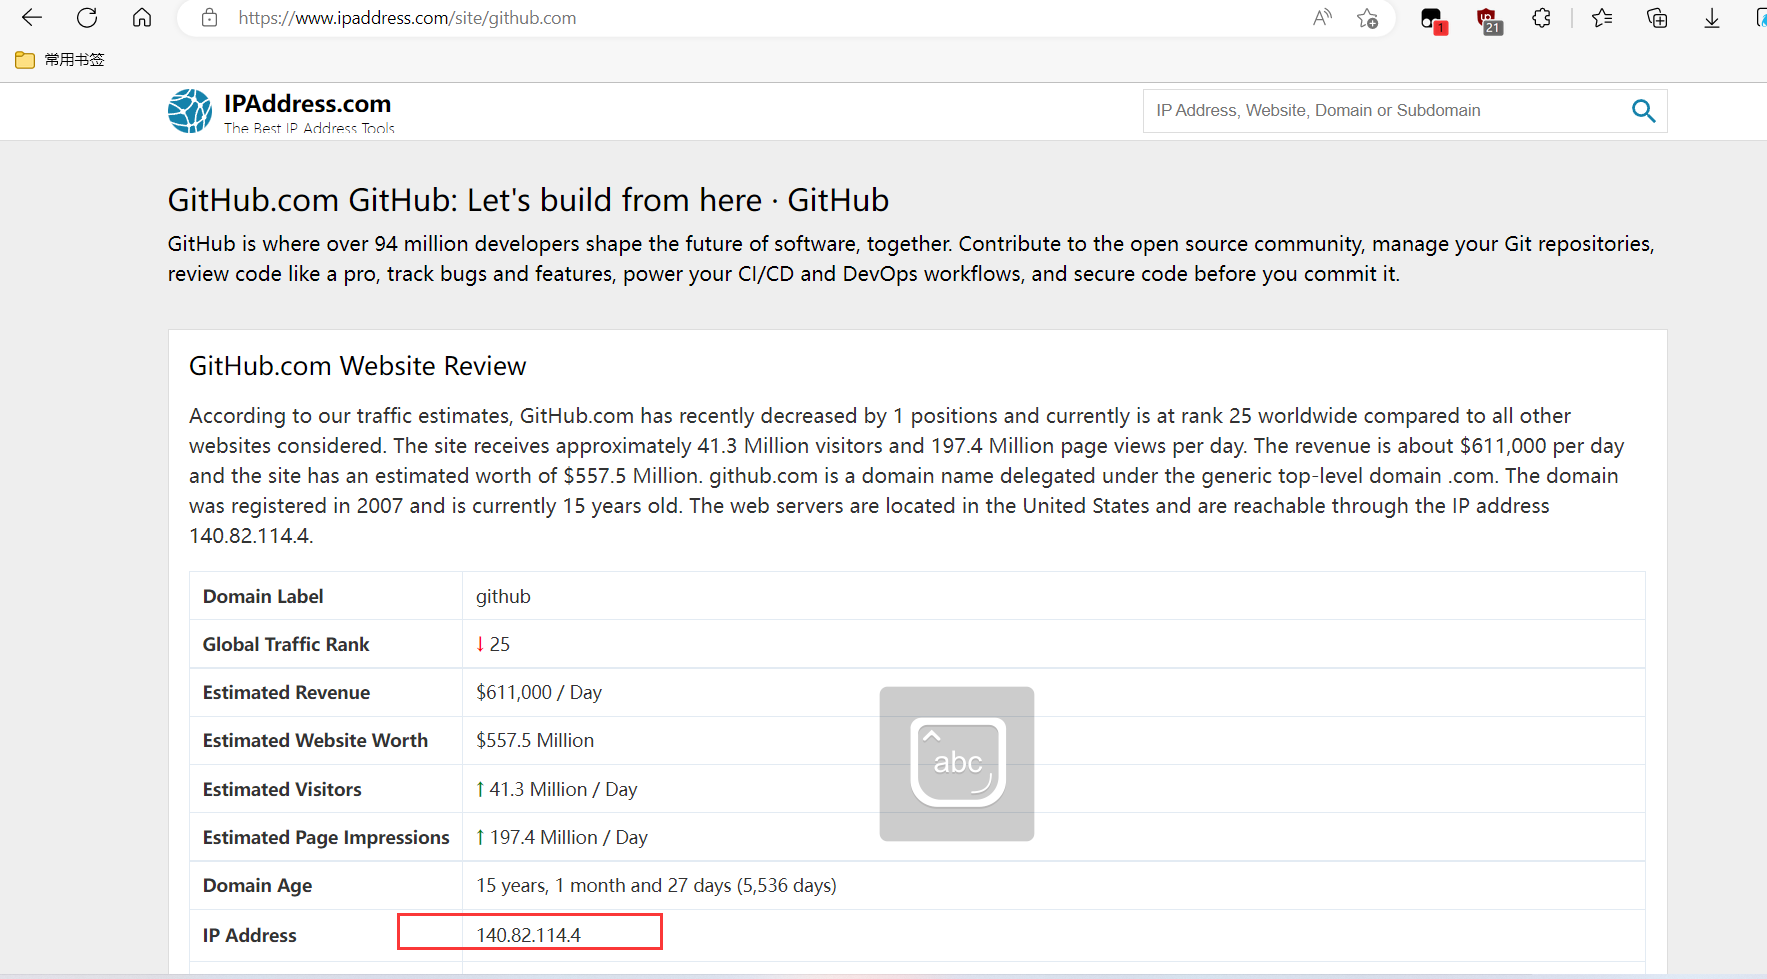Start Read Aloud for this page
The image size is (1767, 979).
pyautogui.click(x=1322, y=18)
